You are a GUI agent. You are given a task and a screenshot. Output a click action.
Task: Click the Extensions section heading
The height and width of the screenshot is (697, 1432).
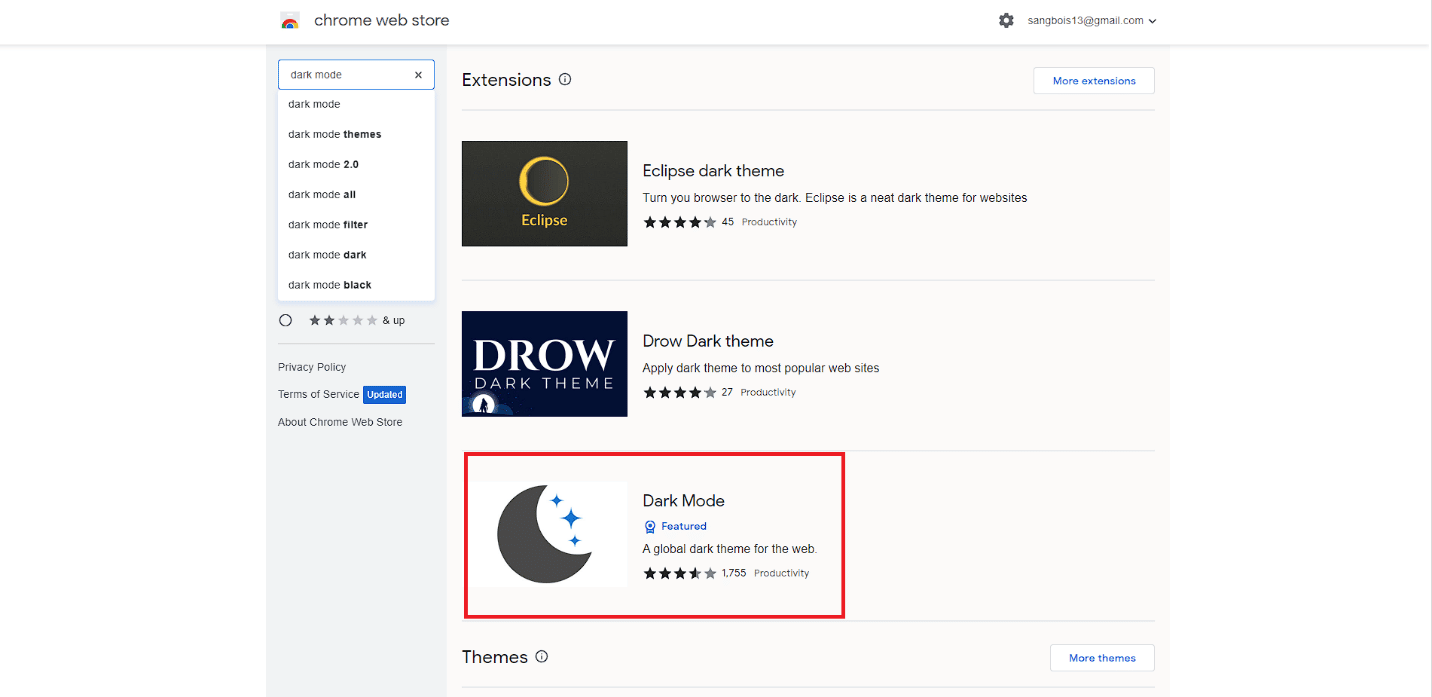click(x=506, y=80)
